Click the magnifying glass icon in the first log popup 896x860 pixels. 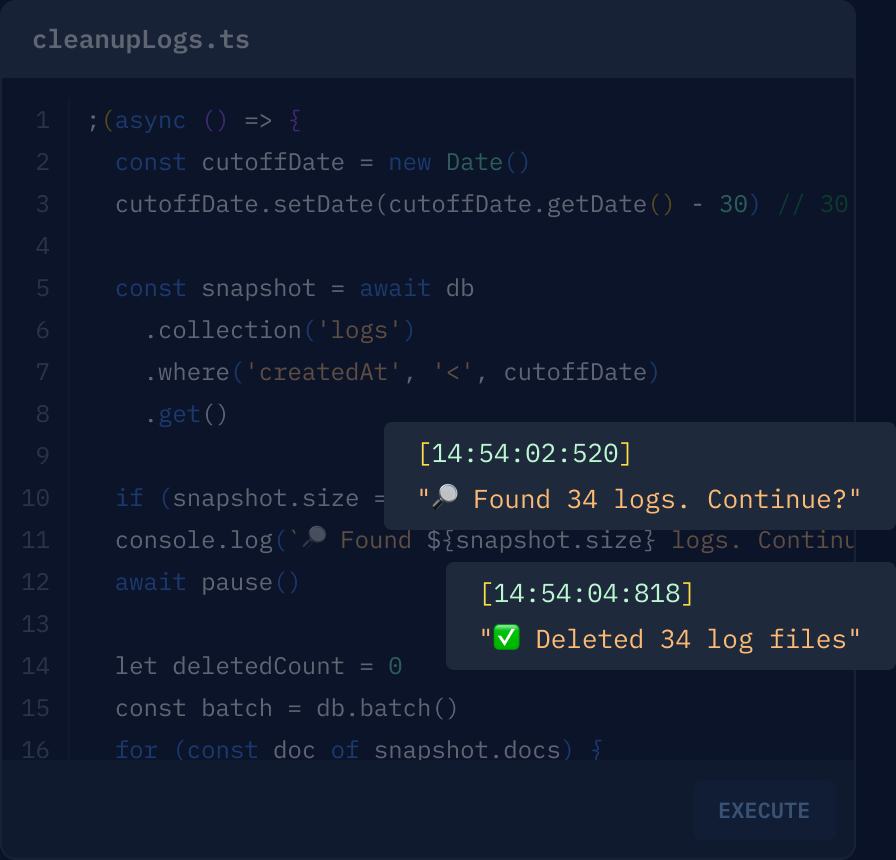click(444, 496)
